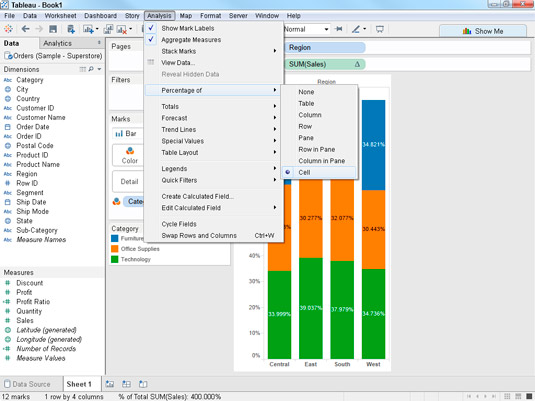The height and width of the screenshot is (401, 535).
Task: Click the Furniture blue legend swatch
Action: coord(115,238)
